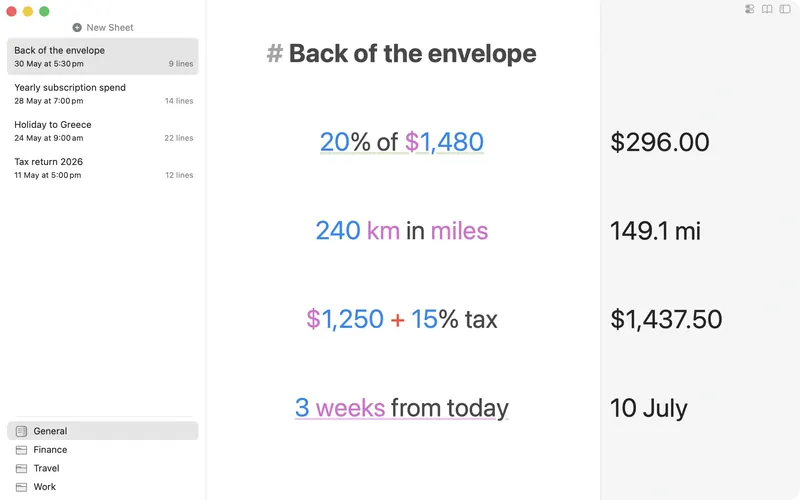Open the Yearly subscription spend sheet
The width and height of the screenshot is (800, 500).
coord(103,93)
